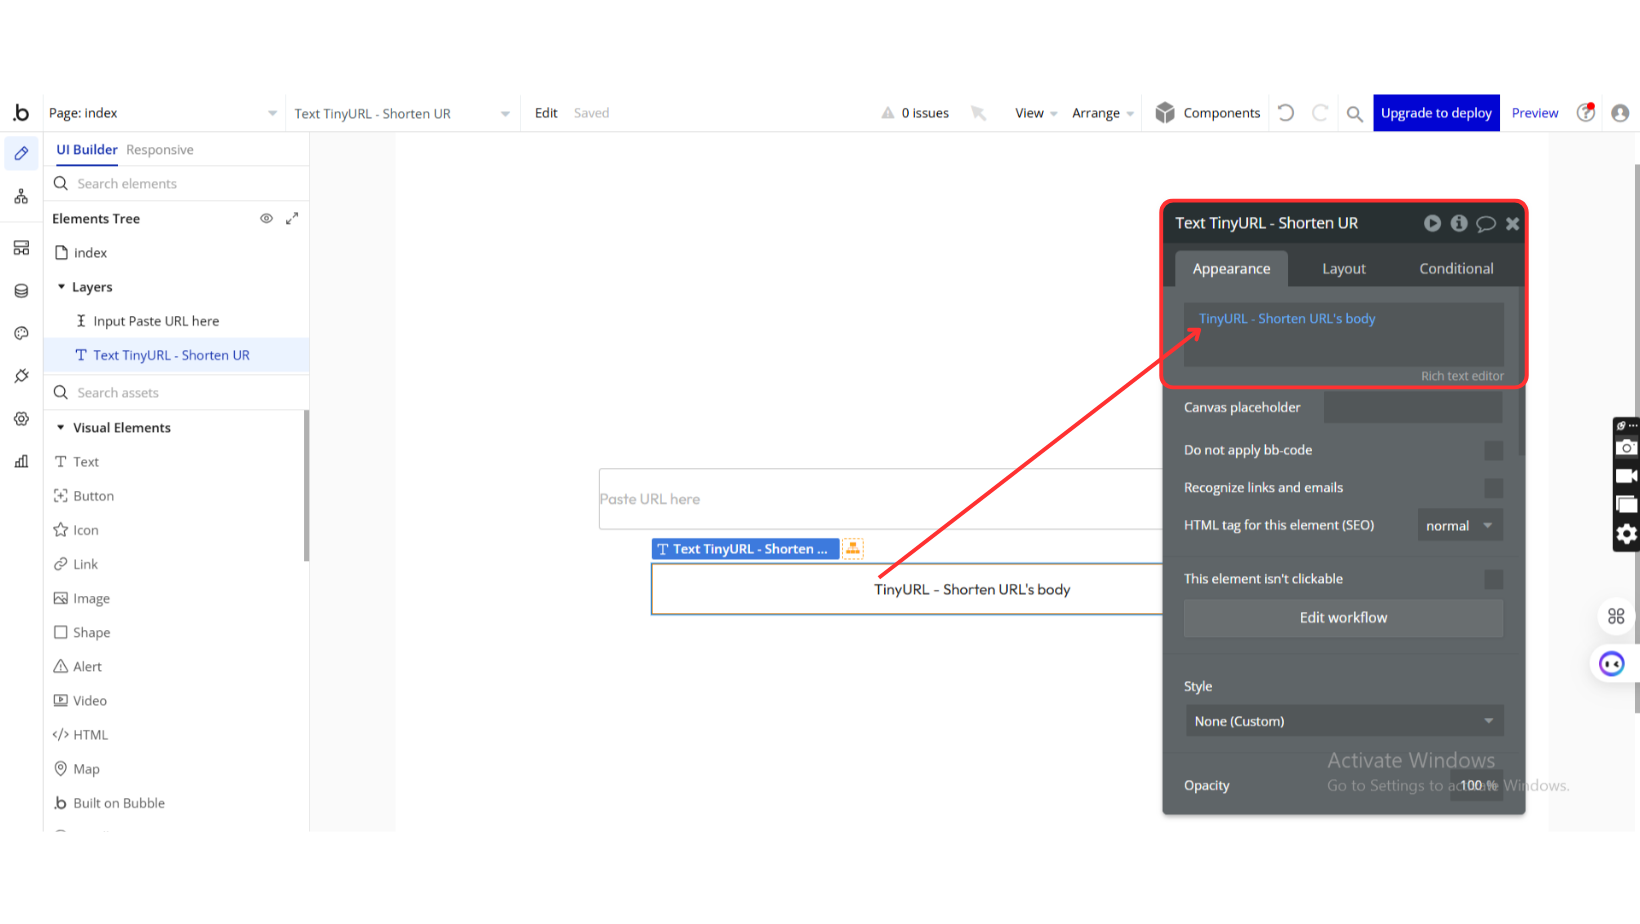Open the Design tab pencil icon

click(x=21, y=154)
